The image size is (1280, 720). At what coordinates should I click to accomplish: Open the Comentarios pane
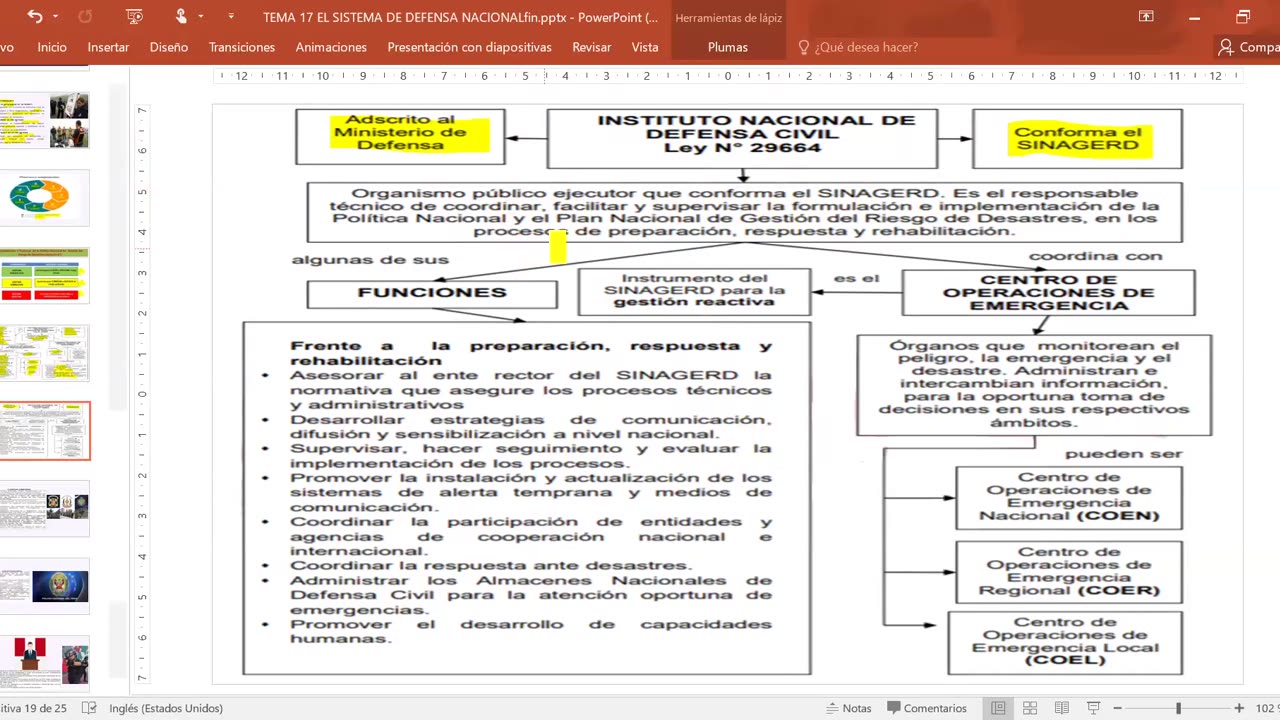(926, 708)
